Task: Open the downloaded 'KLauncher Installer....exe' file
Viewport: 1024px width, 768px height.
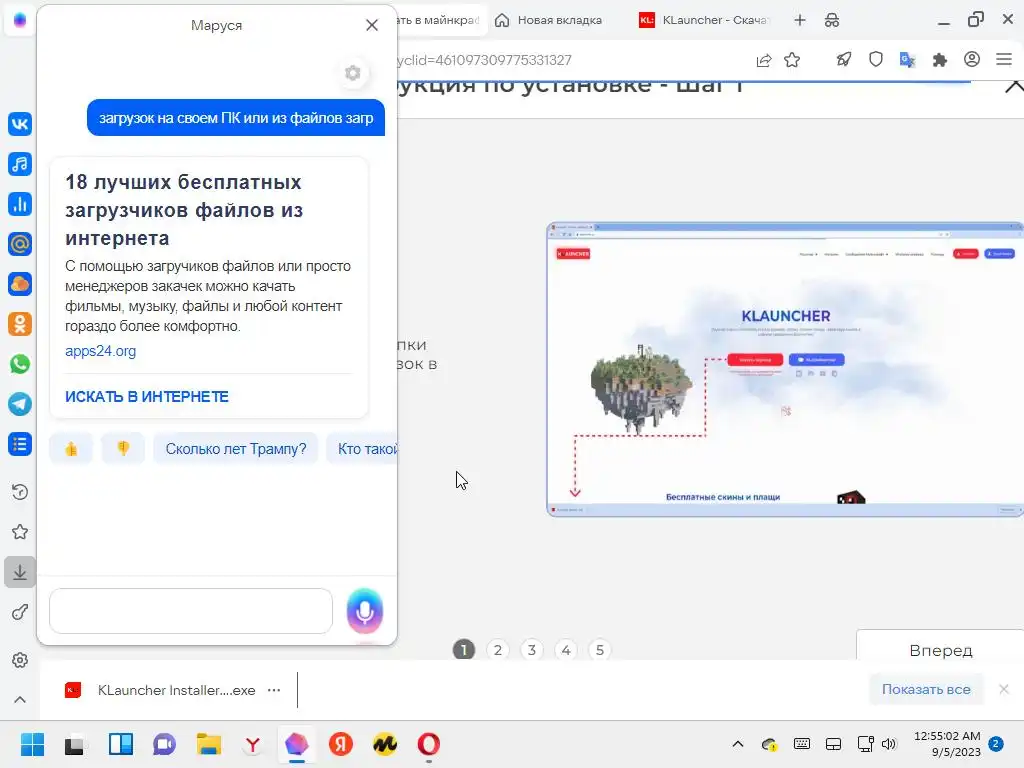Action: (x=161, y=690)
